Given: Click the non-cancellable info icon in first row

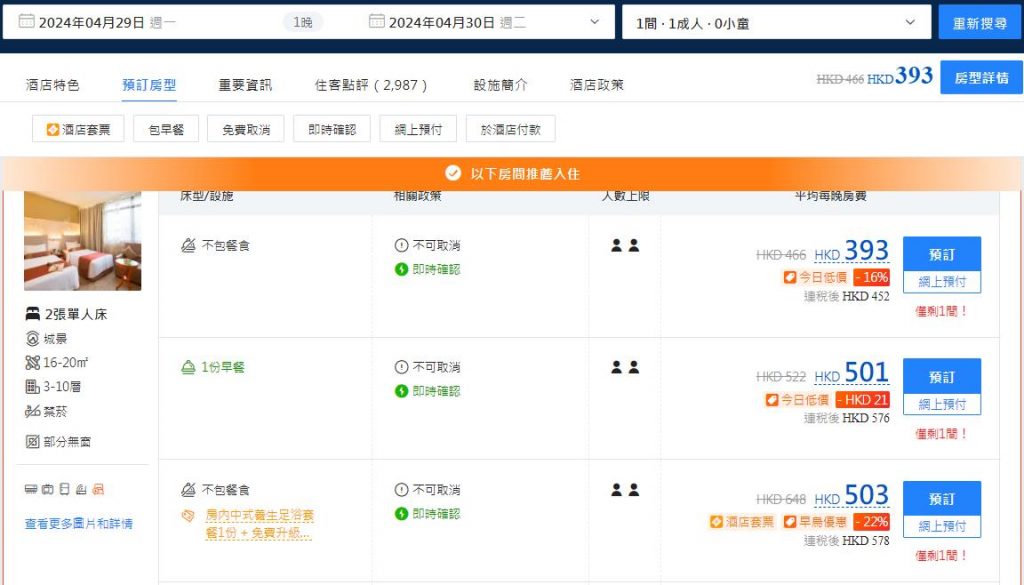Looking at the screenshot, I should click(x=402, y=245).
